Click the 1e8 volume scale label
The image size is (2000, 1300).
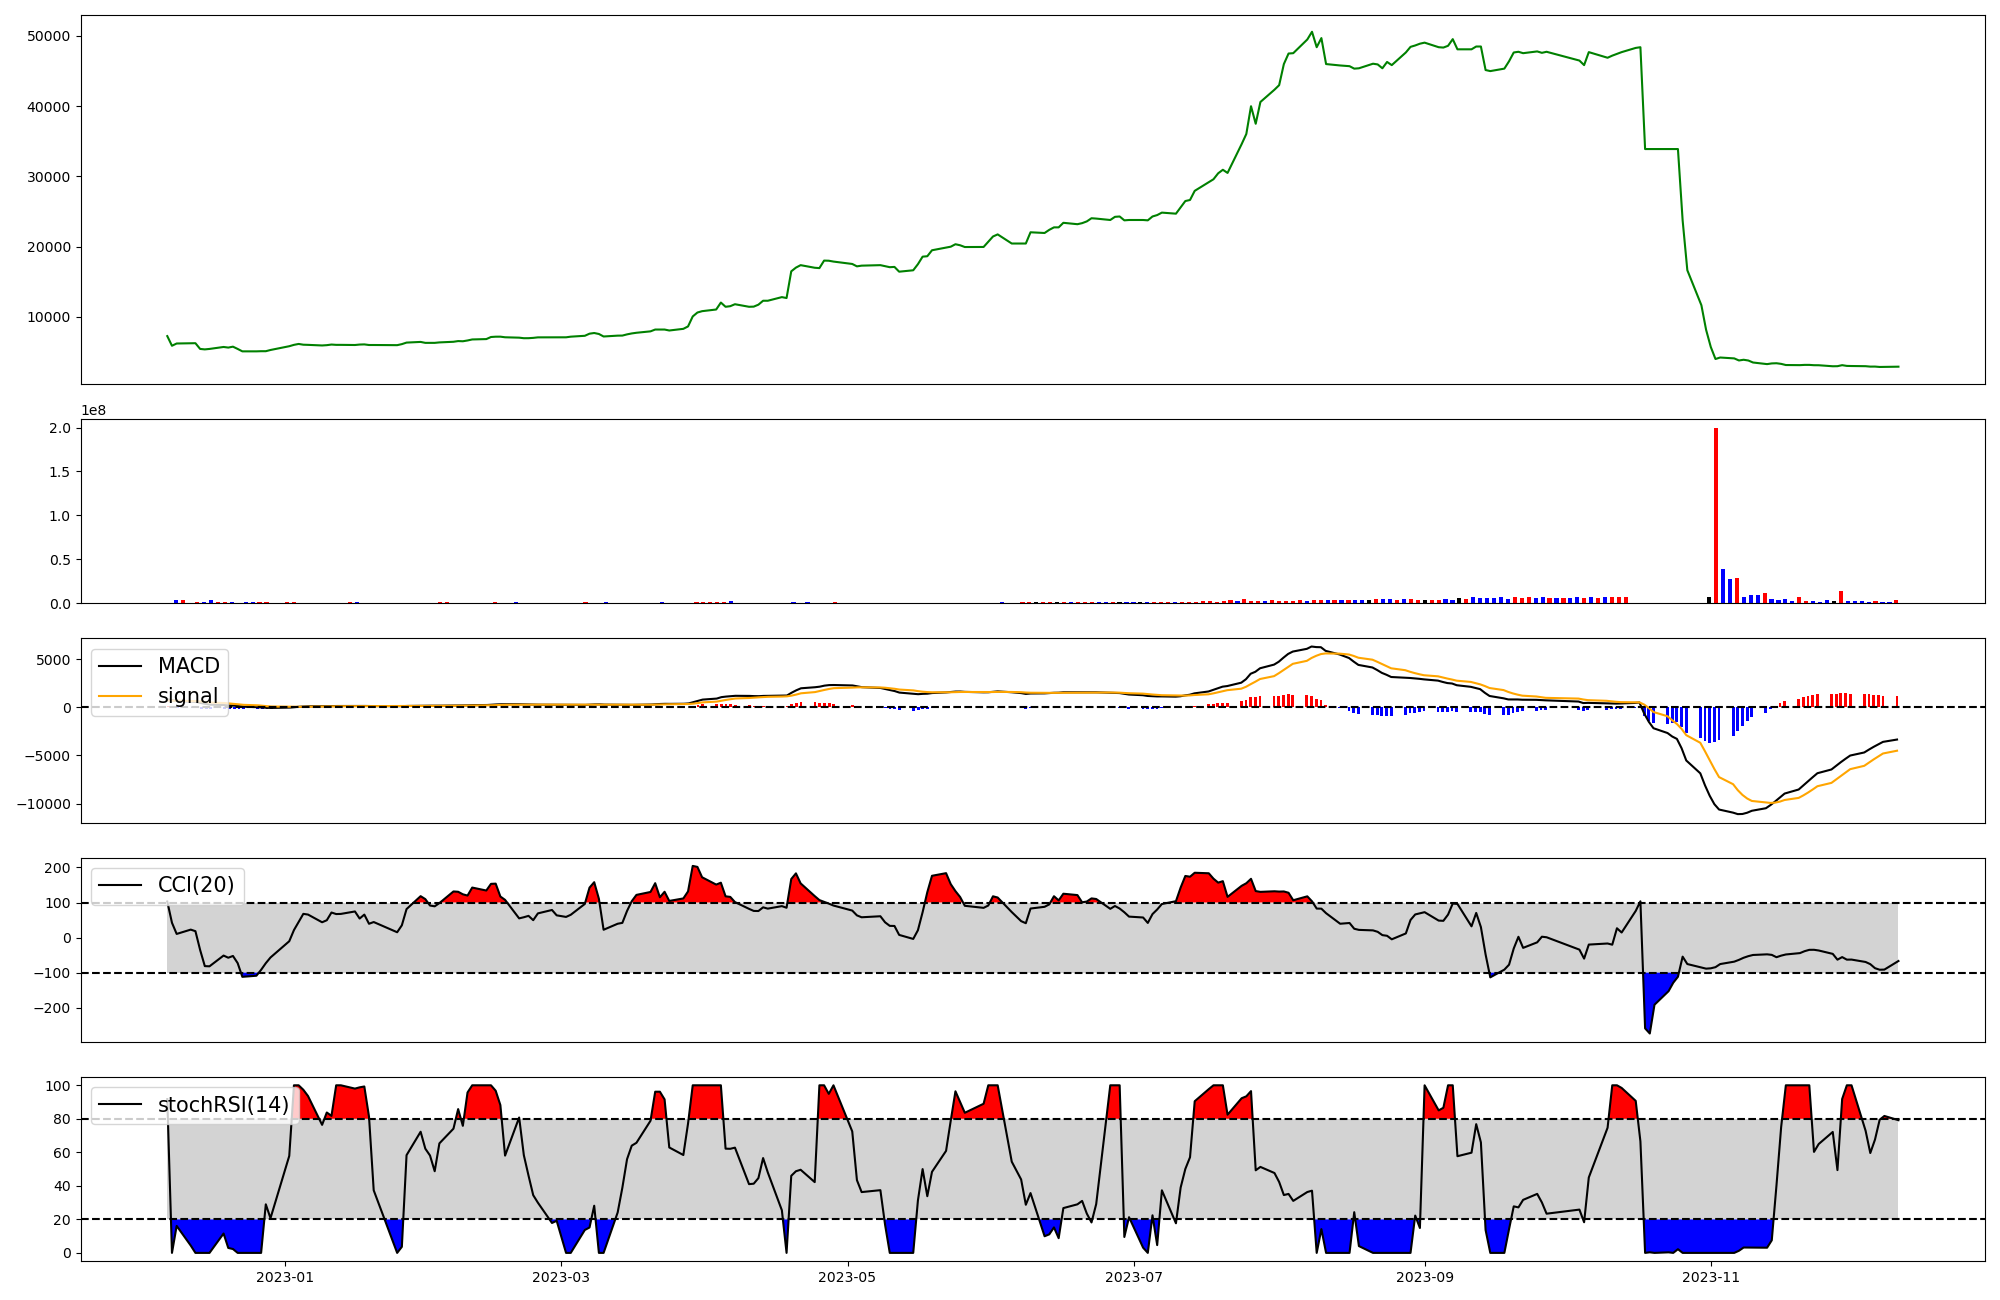(x=93, y=411)
